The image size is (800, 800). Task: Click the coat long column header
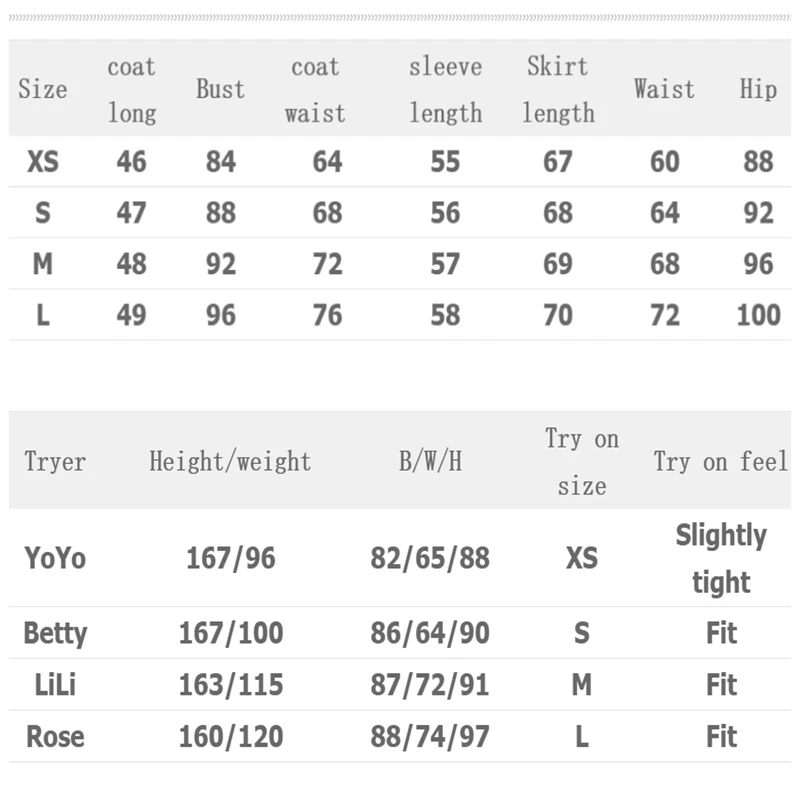pyautogui.click(x=132, y=90)
